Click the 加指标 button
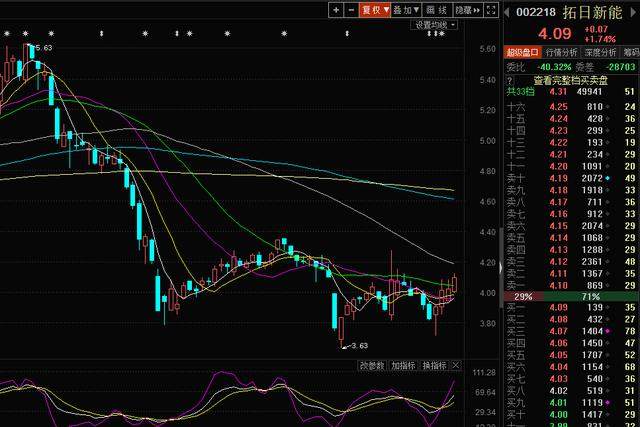Viewport: 640px width, 427px height. pos(403,365)
